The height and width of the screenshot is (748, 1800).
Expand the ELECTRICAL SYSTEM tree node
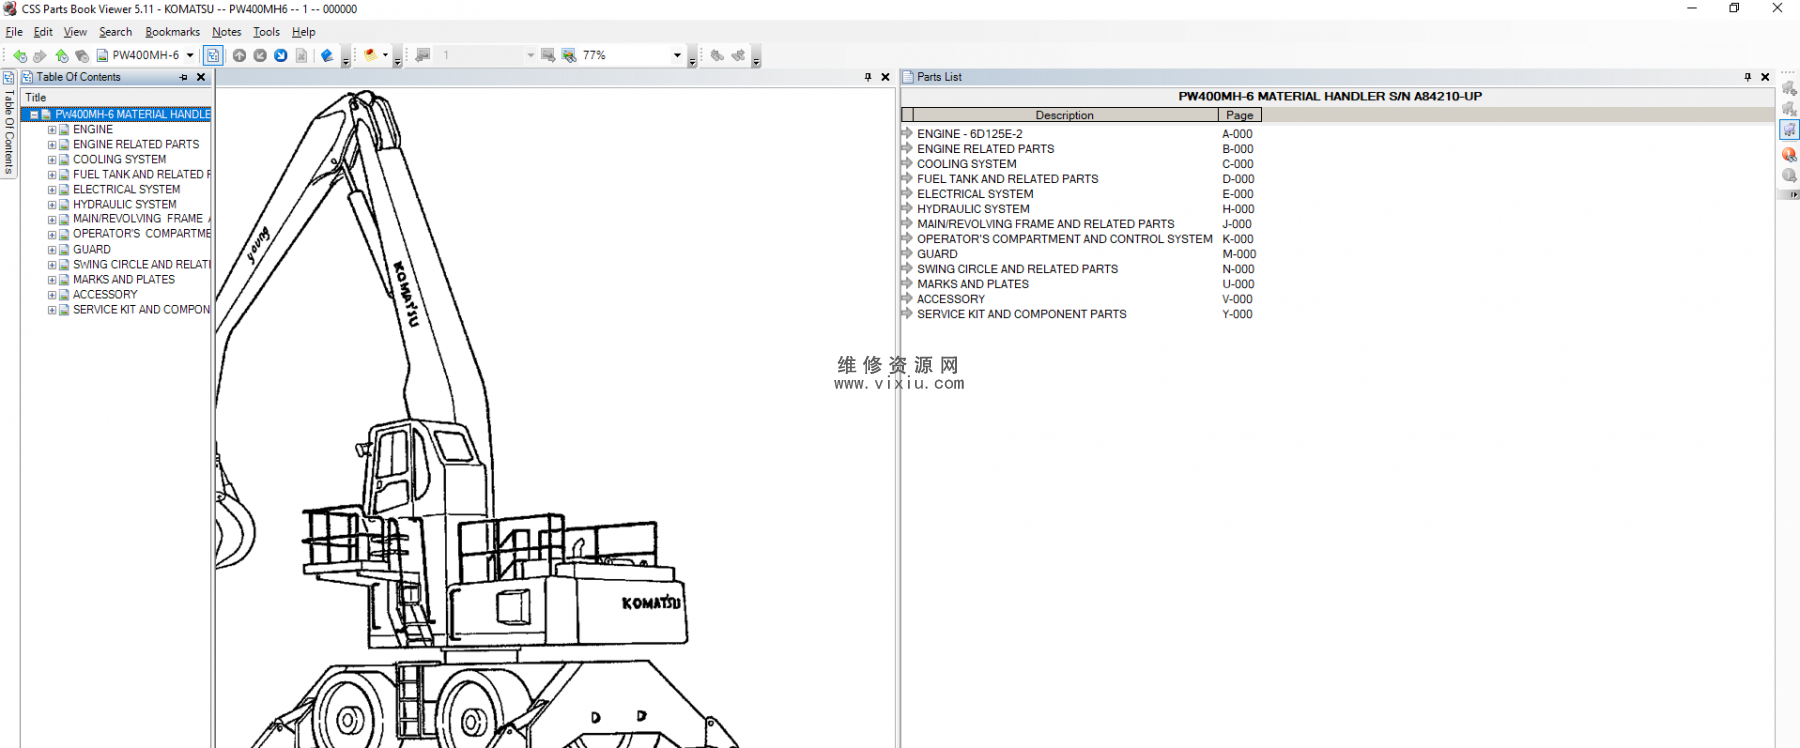pos(52,190)
